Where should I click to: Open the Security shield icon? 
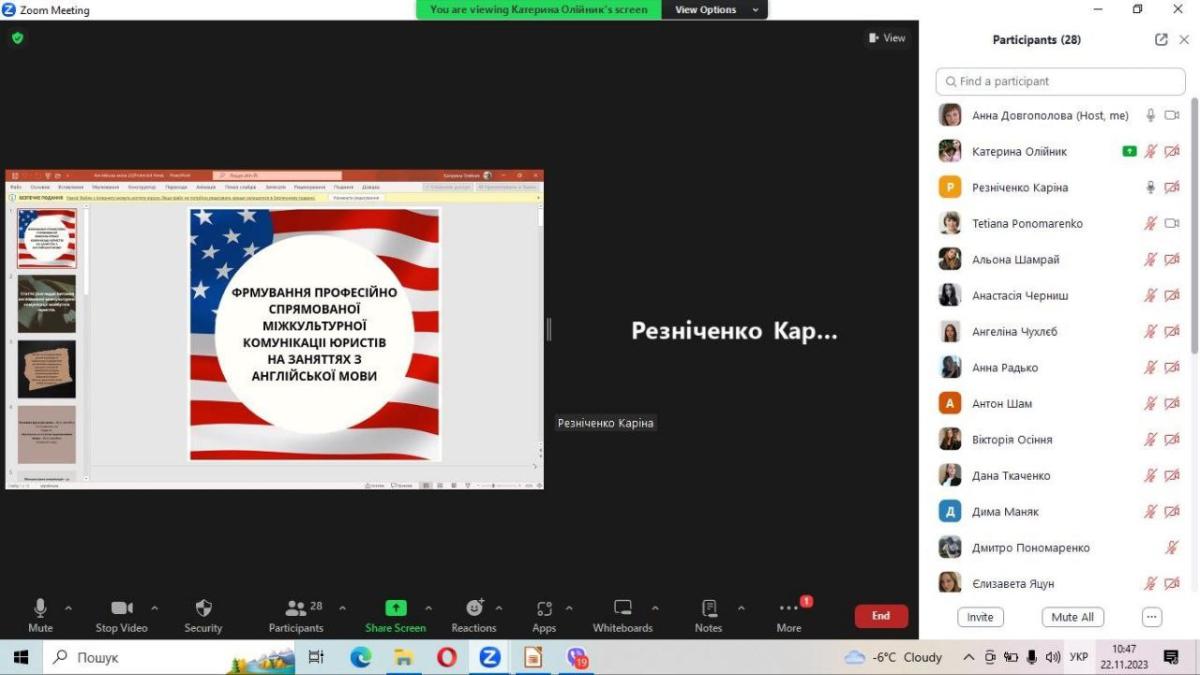tap(203, 608)
